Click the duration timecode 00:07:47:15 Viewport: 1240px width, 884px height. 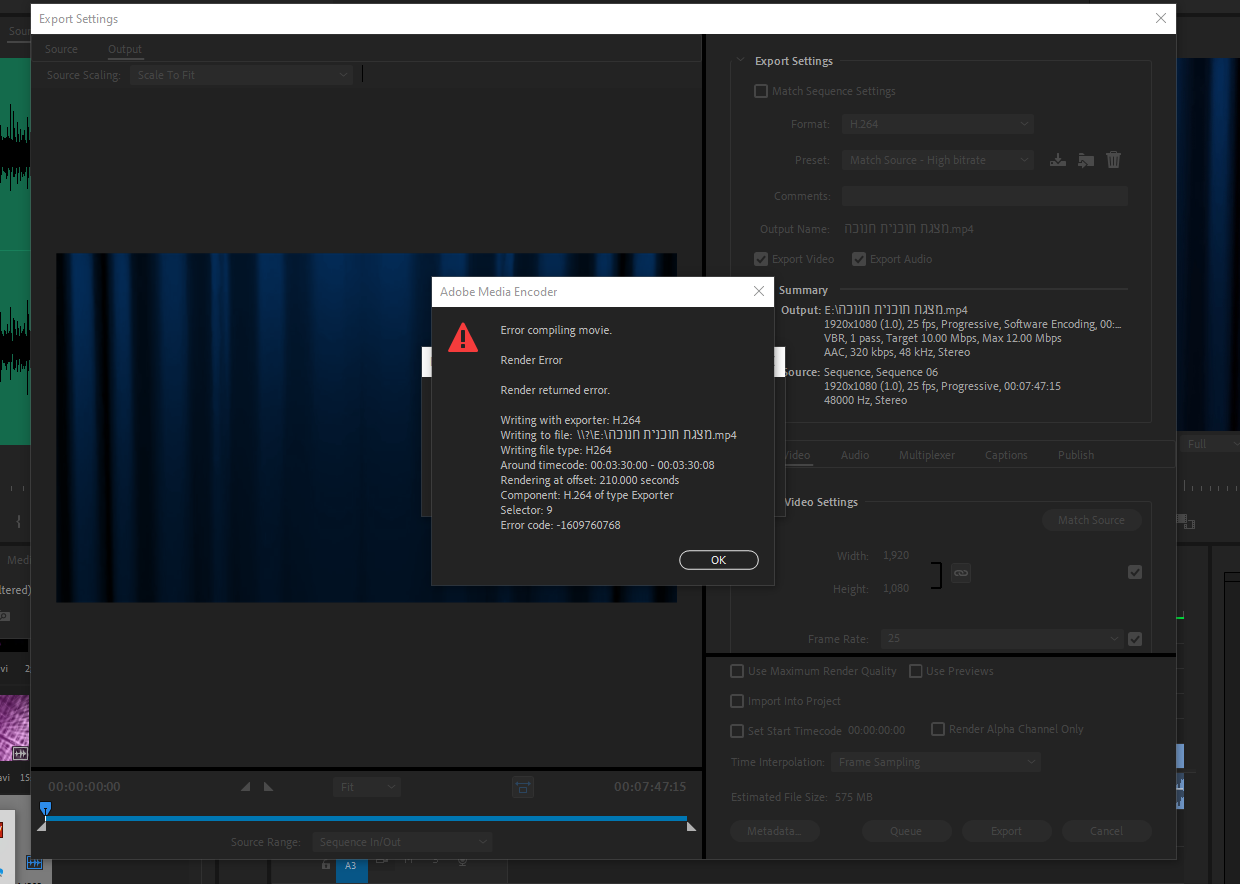[650, 787]
